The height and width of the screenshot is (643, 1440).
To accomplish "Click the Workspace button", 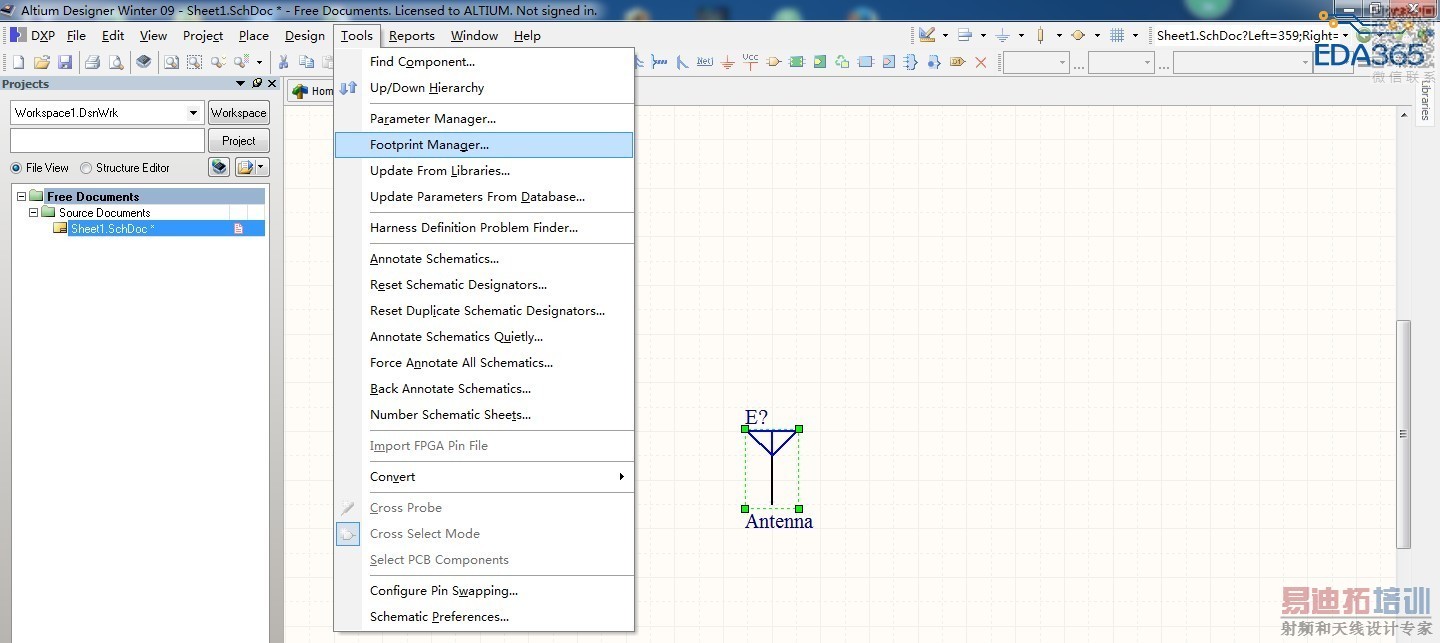I will pos(238,113).
